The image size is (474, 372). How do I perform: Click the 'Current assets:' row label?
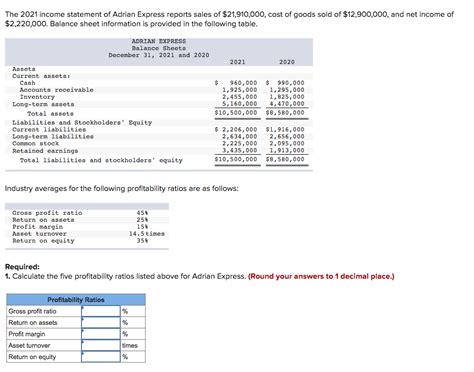(x=41, y=76)
